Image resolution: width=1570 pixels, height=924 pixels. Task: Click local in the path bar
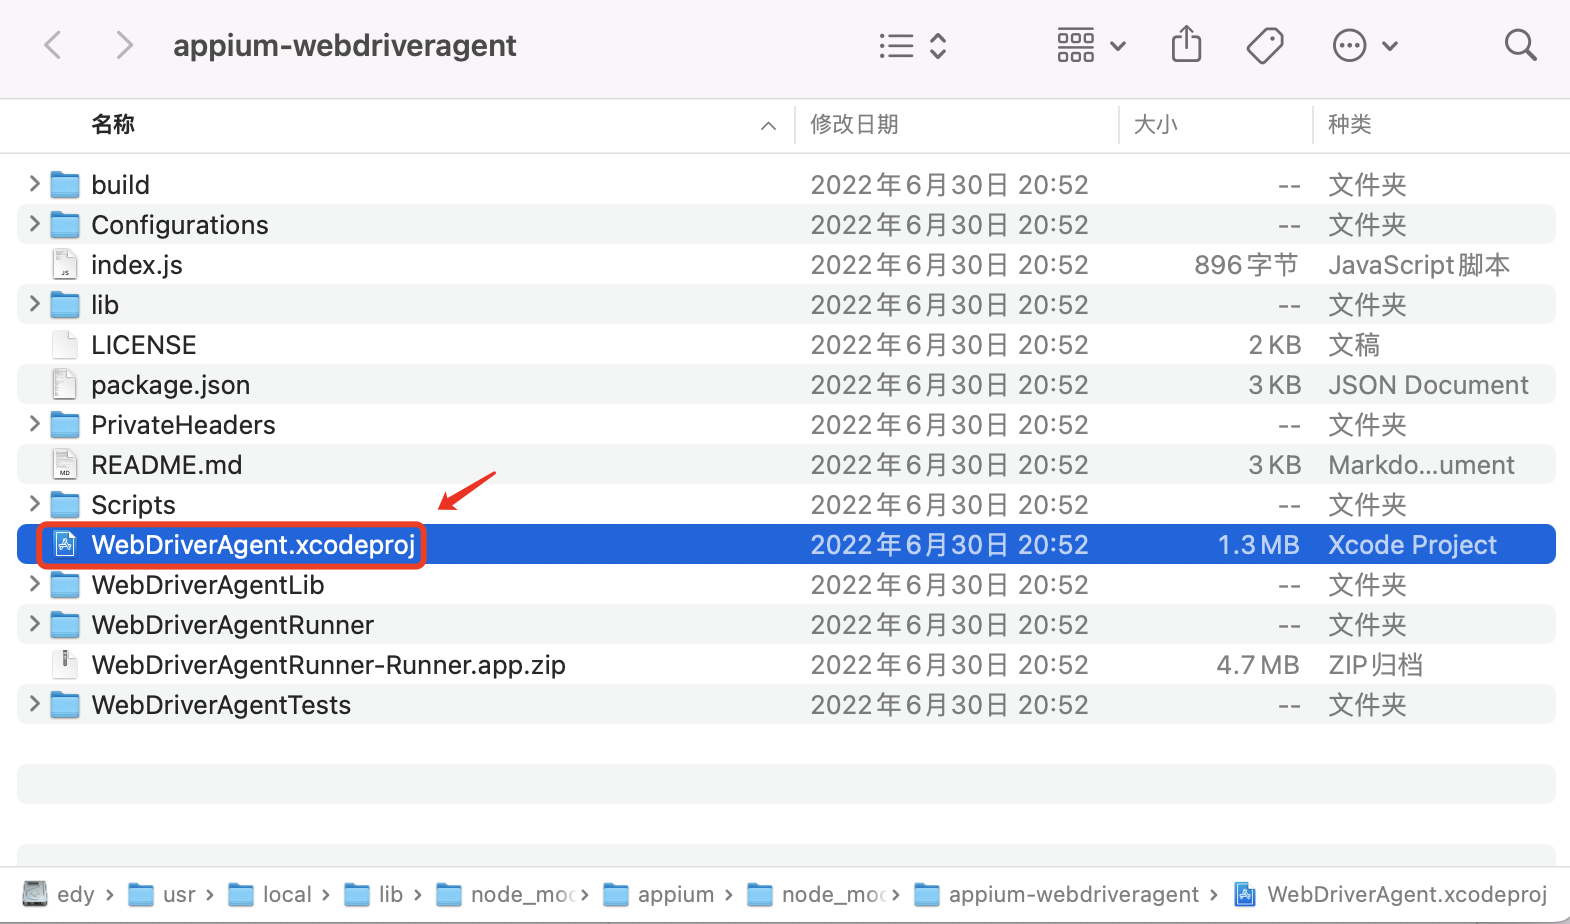[271, 894]
